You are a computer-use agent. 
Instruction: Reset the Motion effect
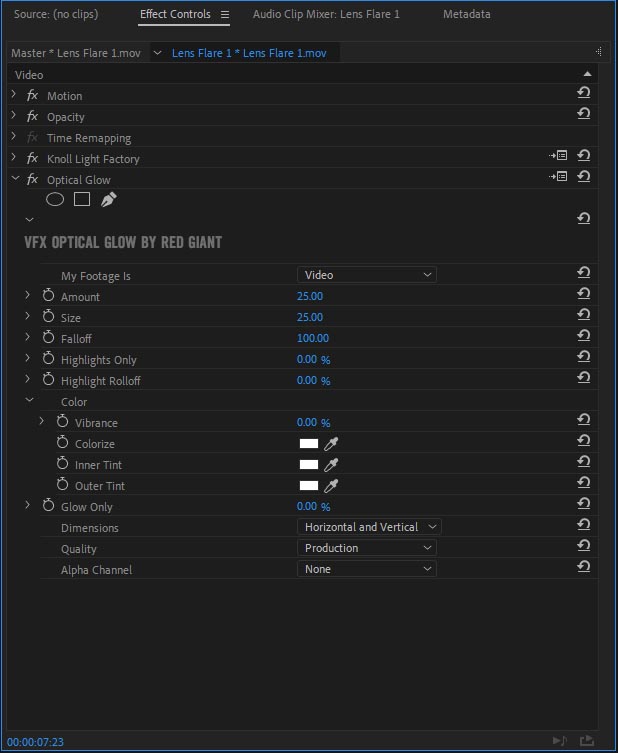pos(583,92)
